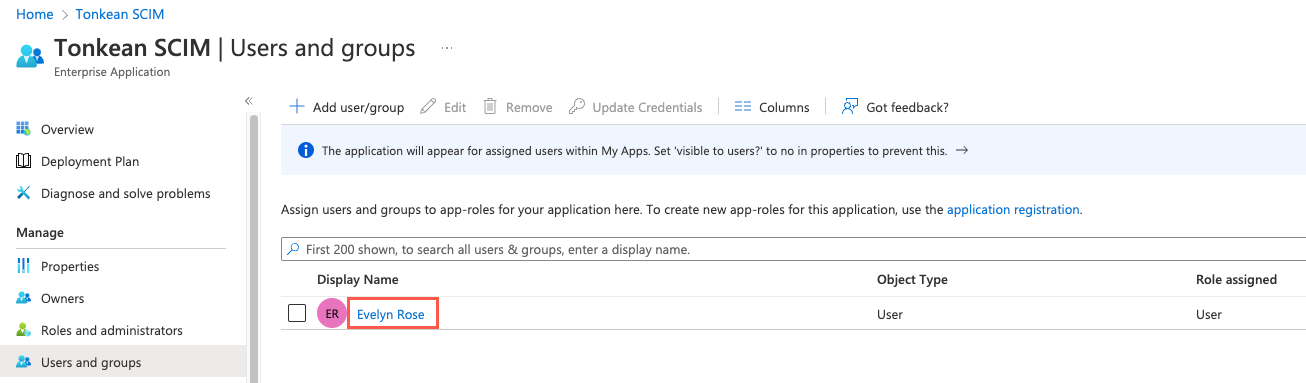Click the Got feedback person icon

[850, 107]
